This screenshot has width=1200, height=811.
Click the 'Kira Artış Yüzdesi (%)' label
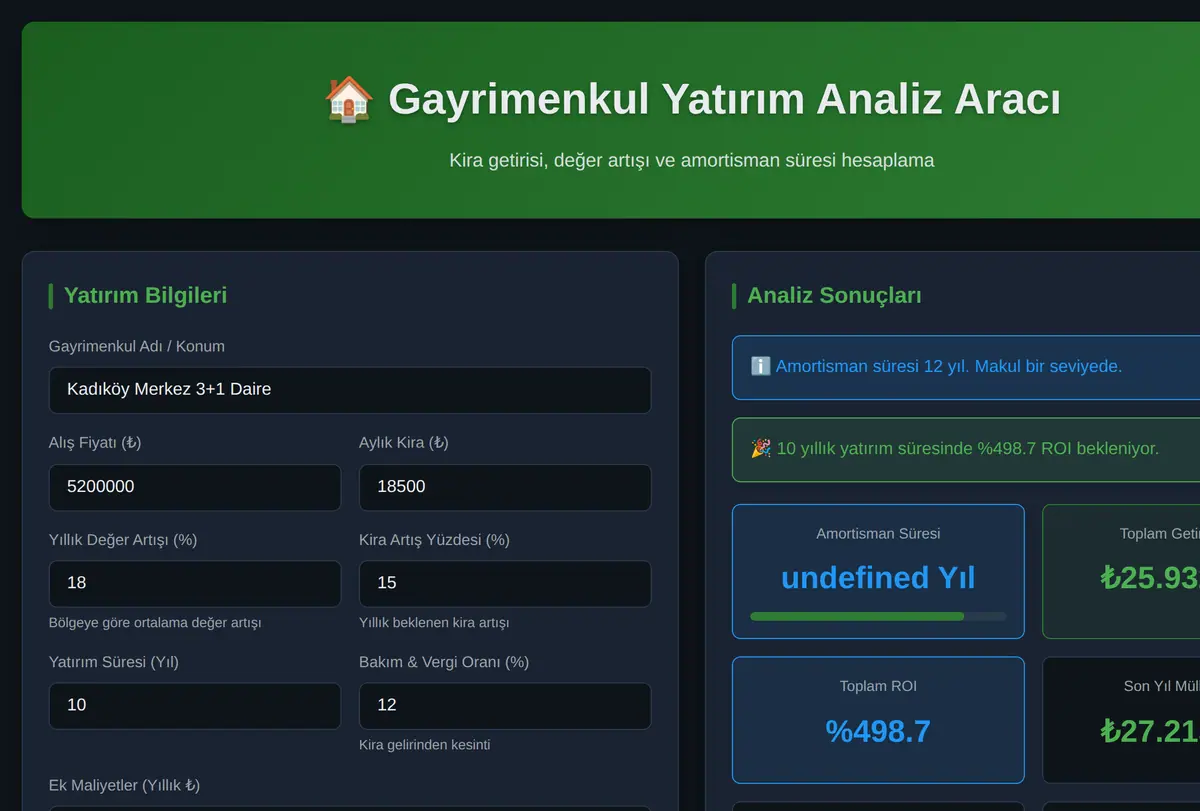434,540
